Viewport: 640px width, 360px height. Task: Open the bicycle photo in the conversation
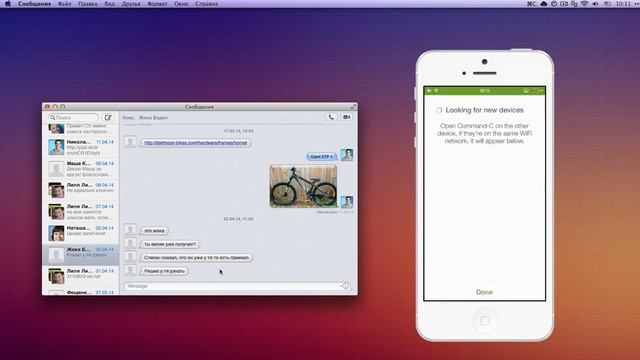pos(303,186)
